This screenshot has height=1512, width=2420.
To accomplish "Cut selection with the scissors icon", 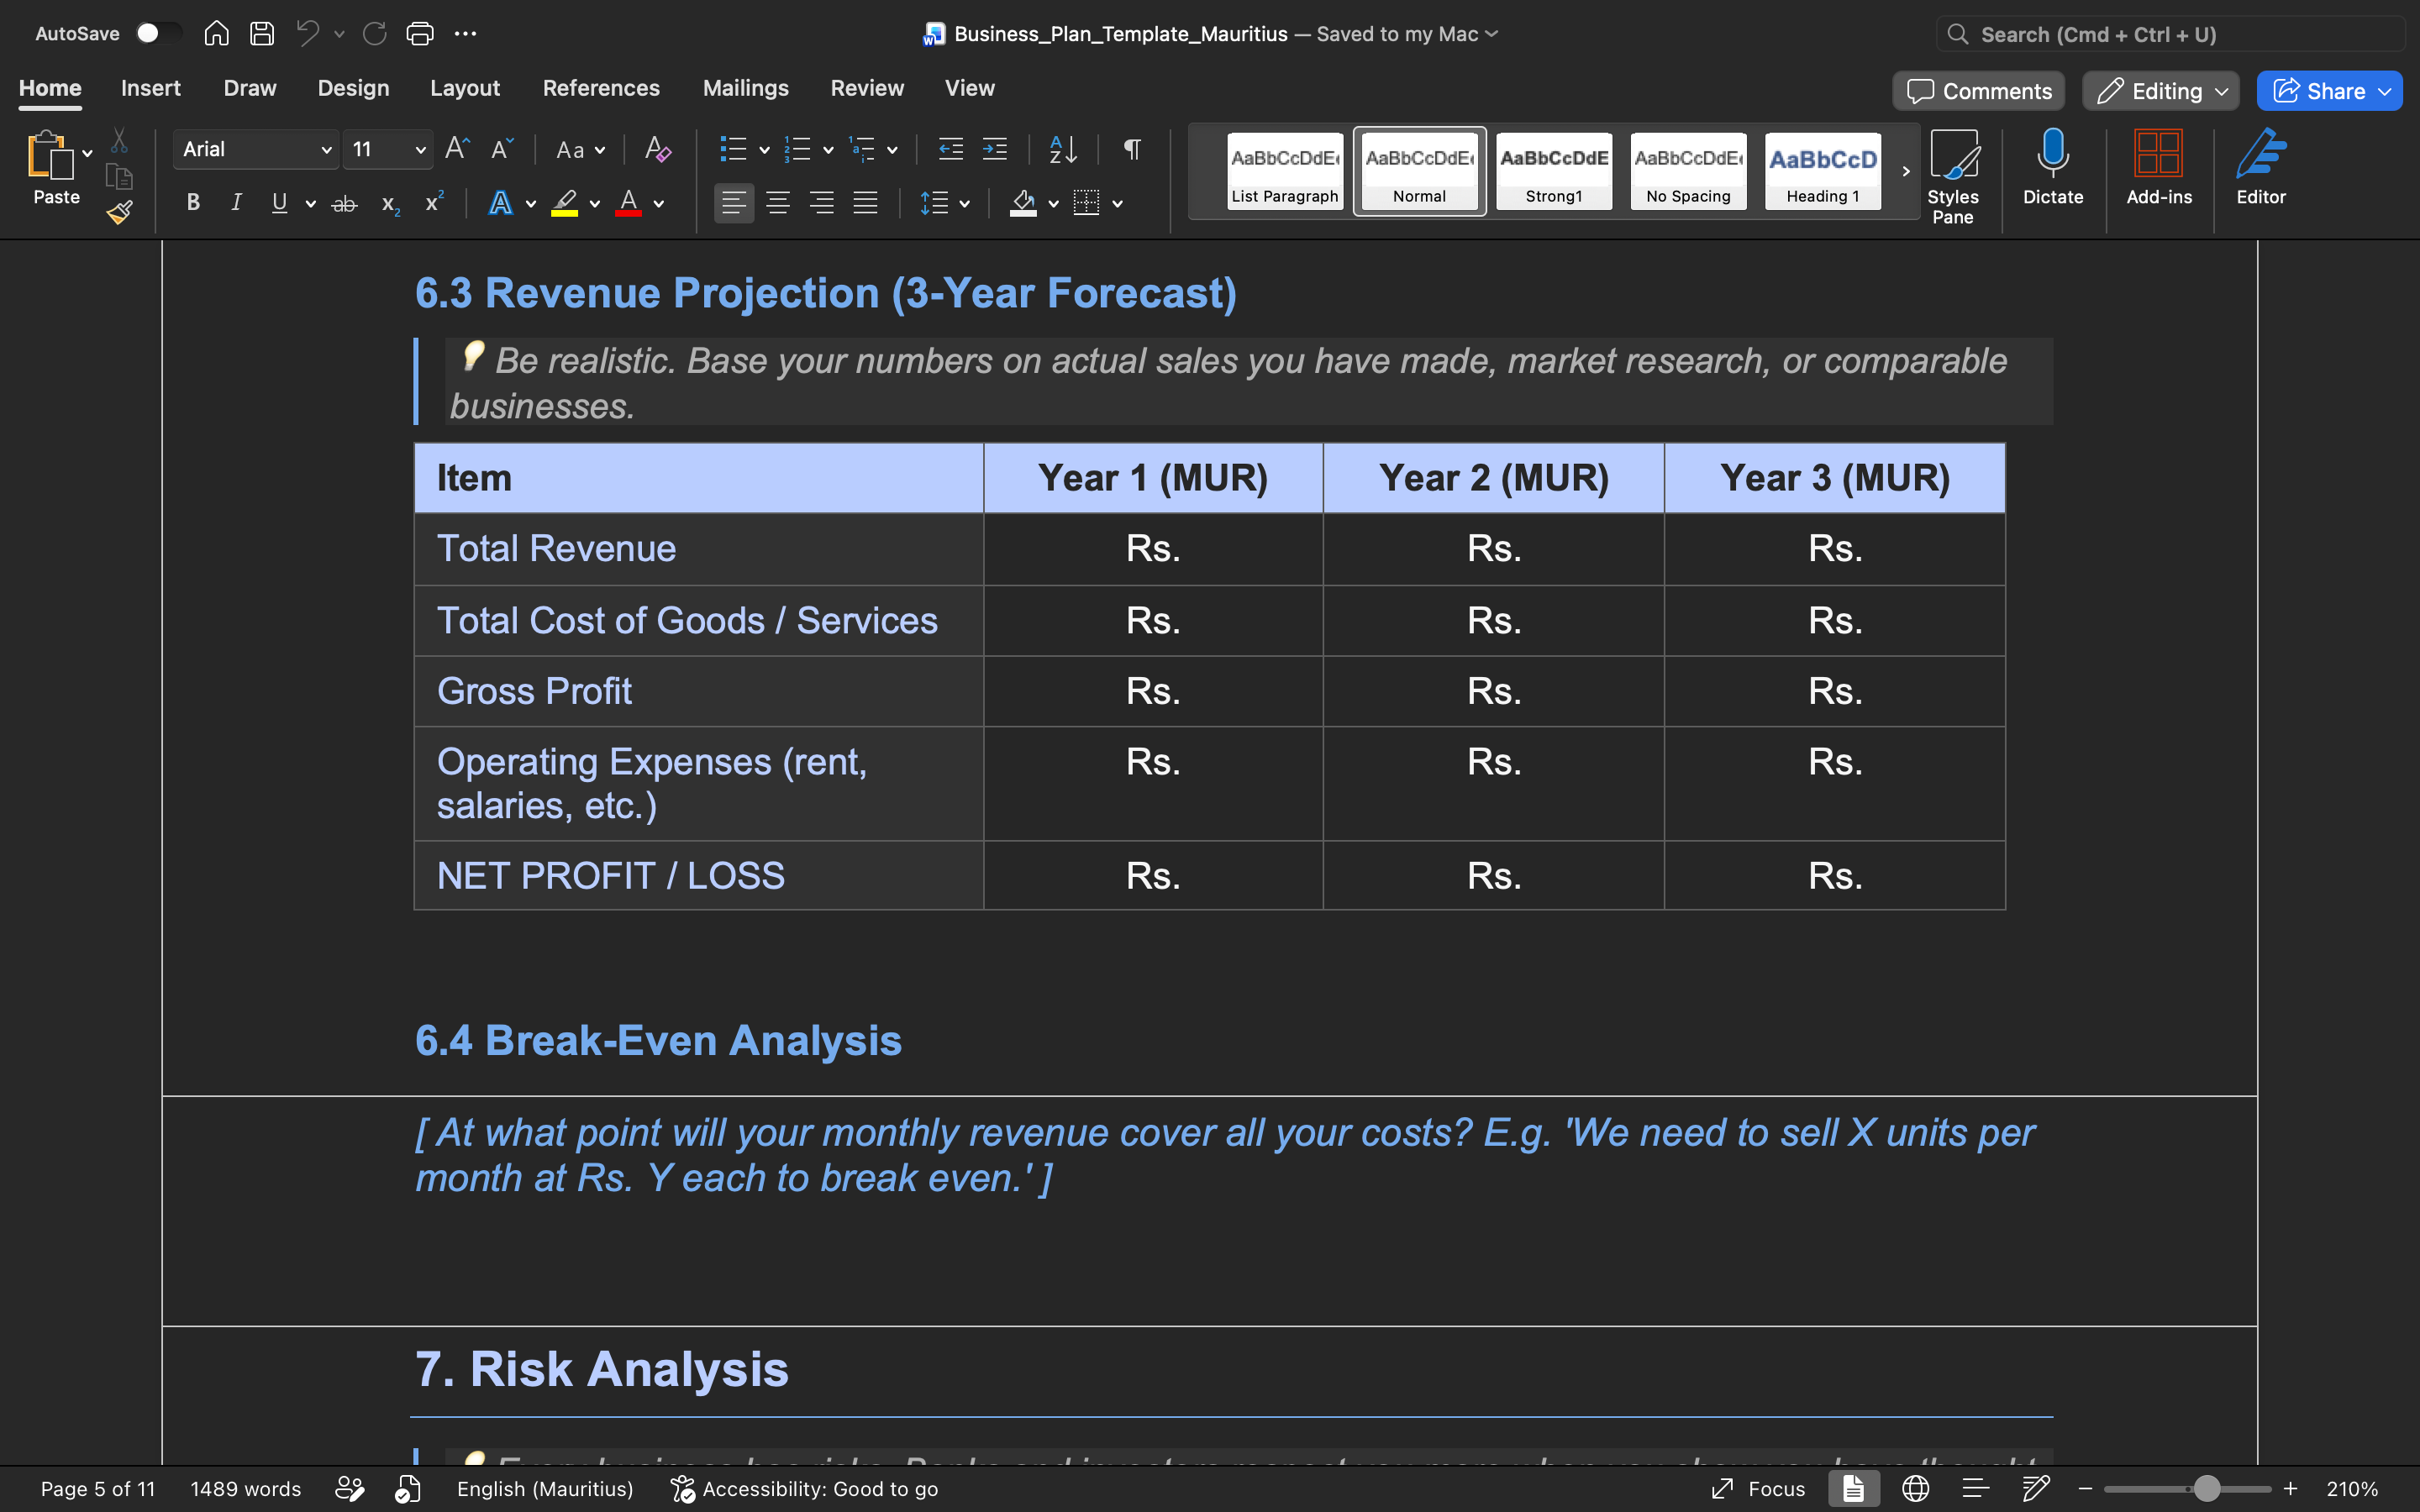I will [119, 140].
